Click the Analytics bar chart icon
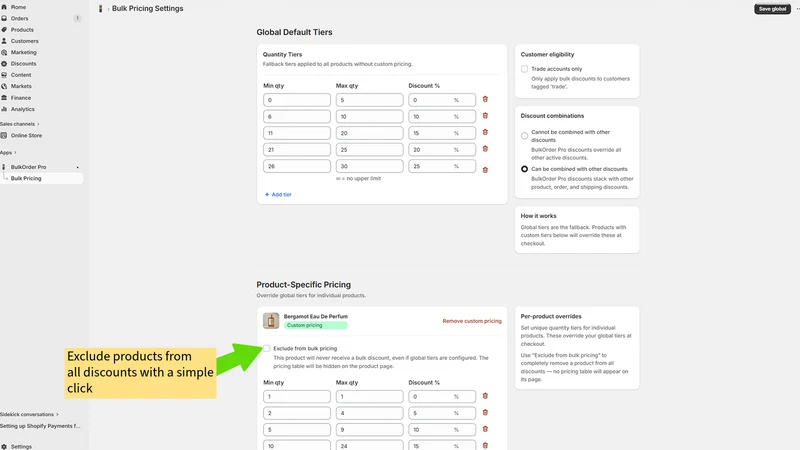This screenshot has height=450, width=800. pos(4,109)
